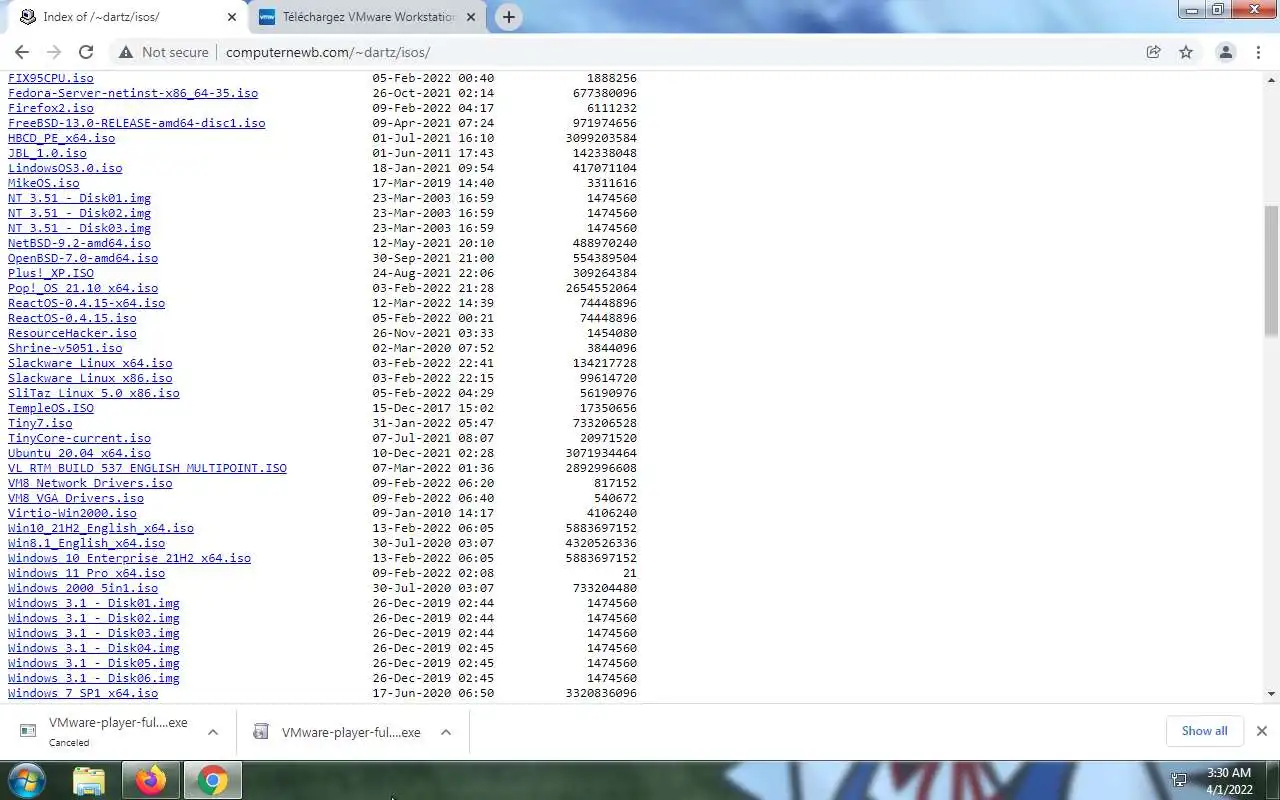
Task: Open Win8.1_English_x64.iso link
Action: 86,543
